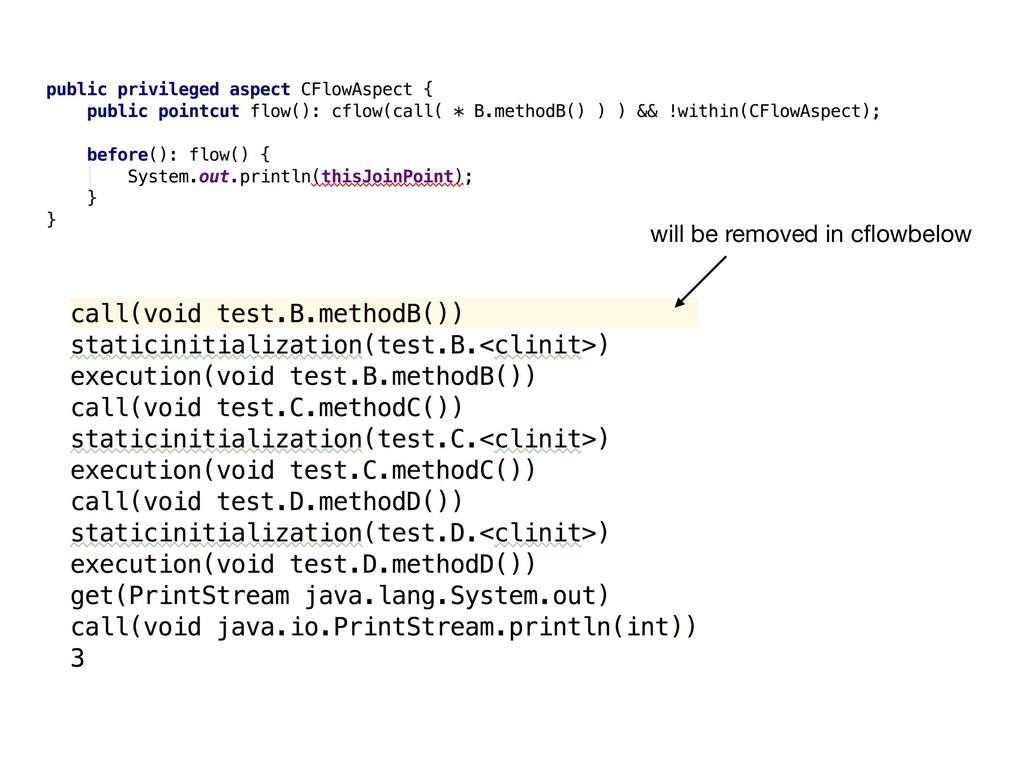This screenshot has height=768, width=1024.
Task: Click execution(void test.D.methodD()) output line
Action: (303, 564)
